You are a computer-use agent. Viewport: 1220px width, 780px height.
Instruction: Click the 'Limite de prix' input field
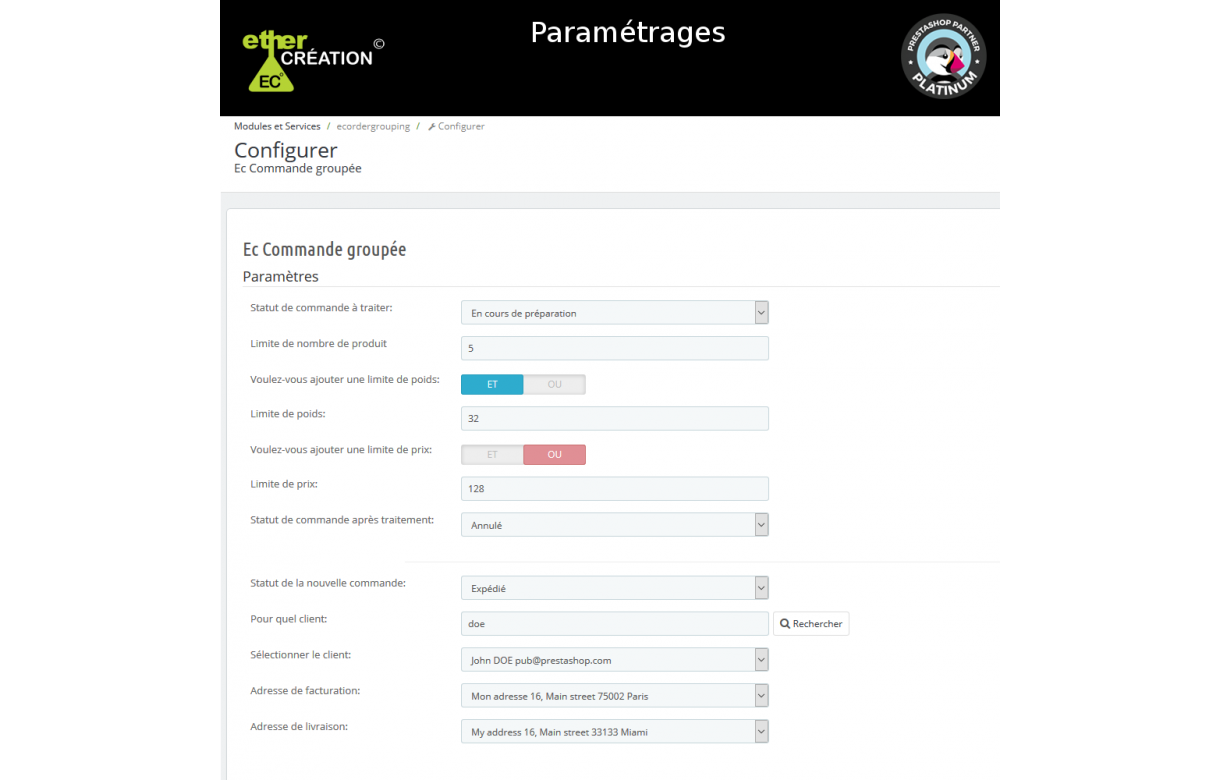pyautogui.click(x=614, y=488)
